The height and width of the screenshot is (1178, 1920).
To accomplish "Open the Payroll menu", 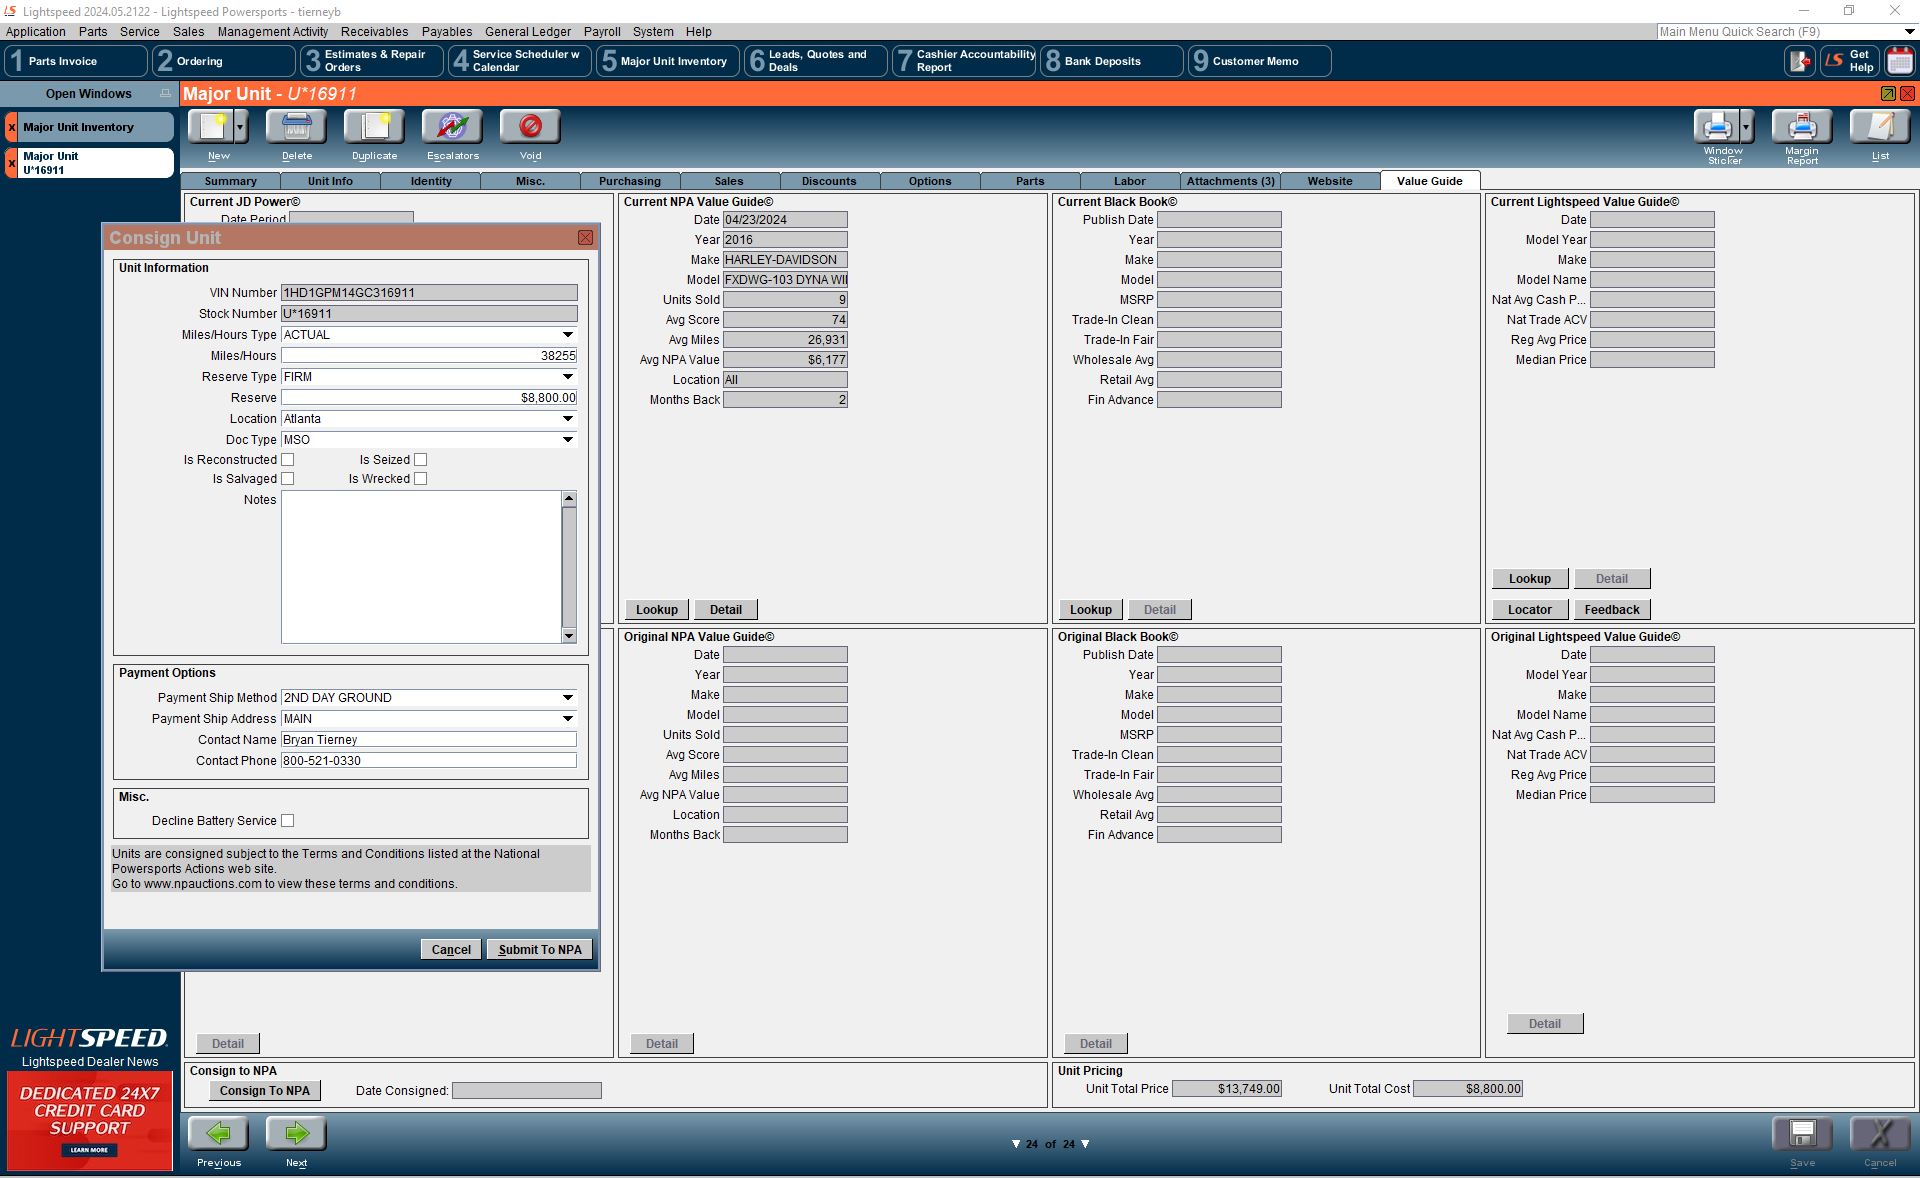I will pos(602,32).
